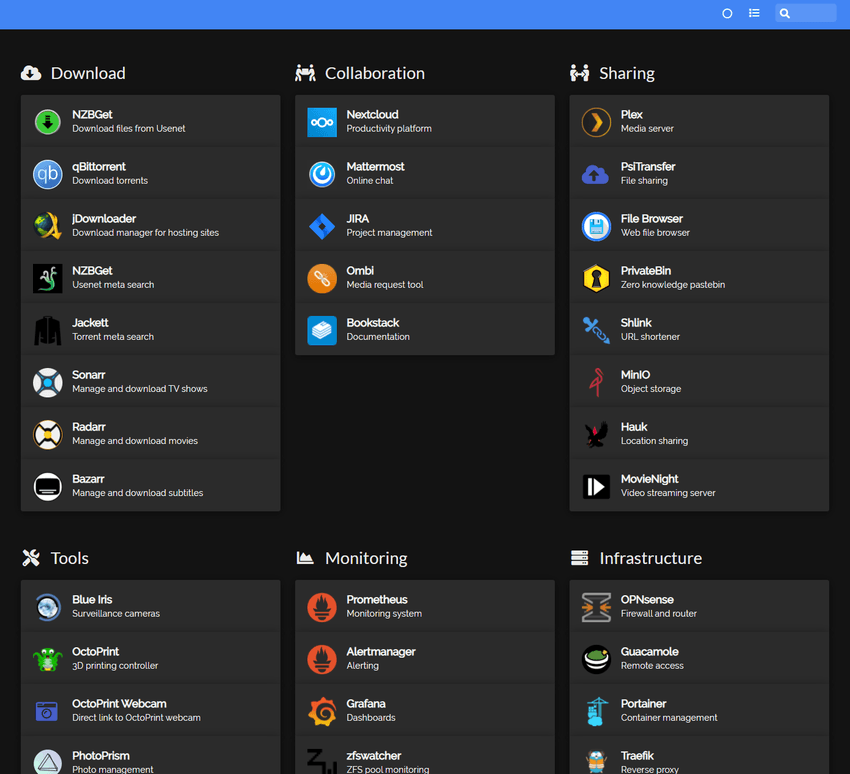
Task: Click 'URL shortener' description
Action: tap(650, 337)
